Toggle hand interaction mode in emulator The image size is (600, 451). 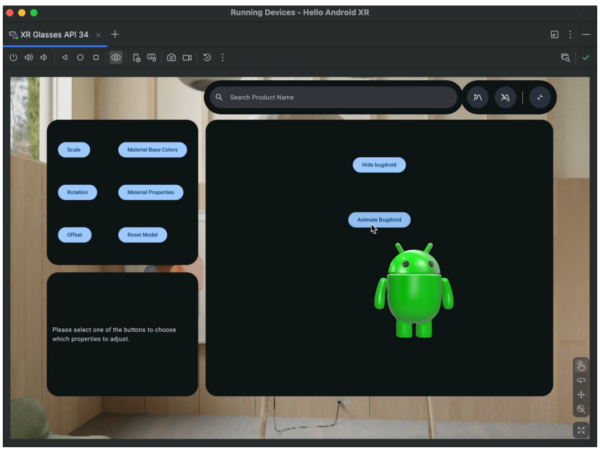tap(581, 365)
